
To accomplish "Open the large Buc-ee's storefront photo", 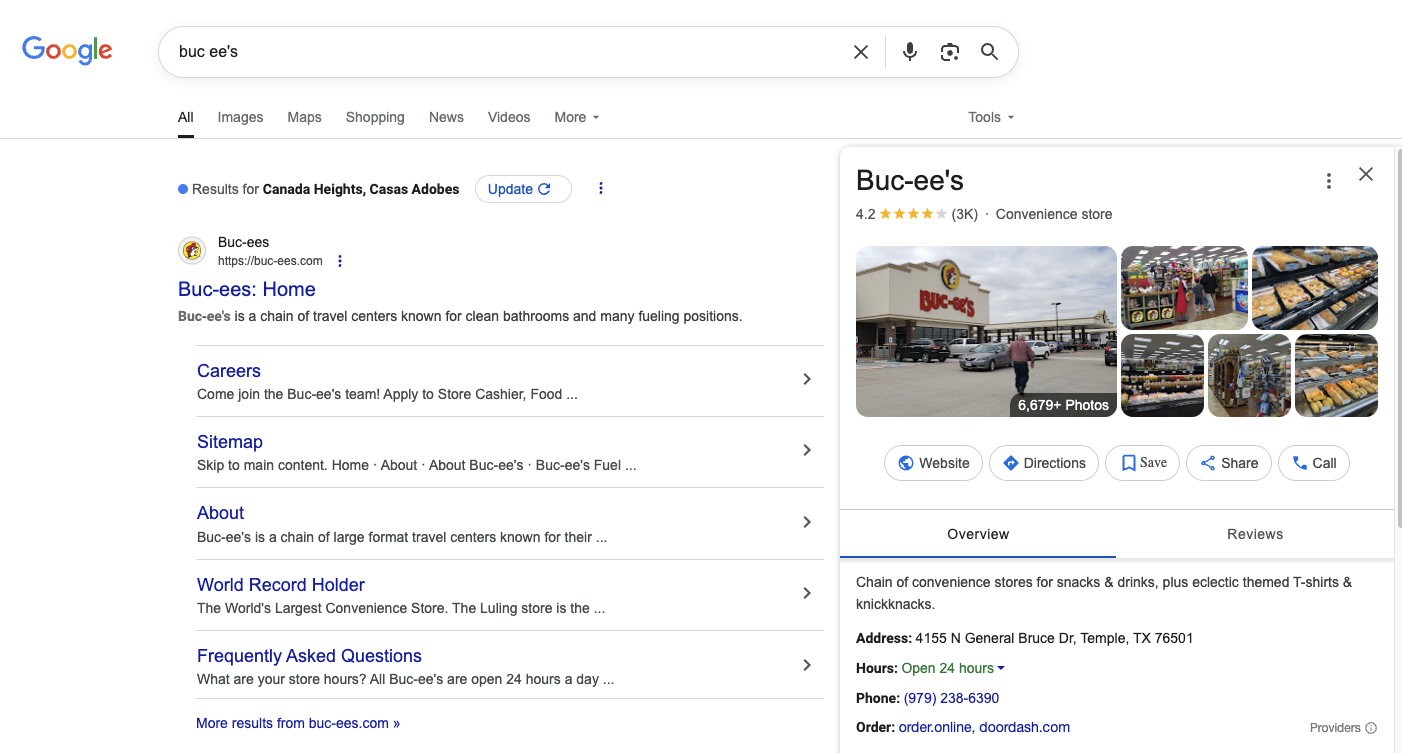I will (986, 331).
